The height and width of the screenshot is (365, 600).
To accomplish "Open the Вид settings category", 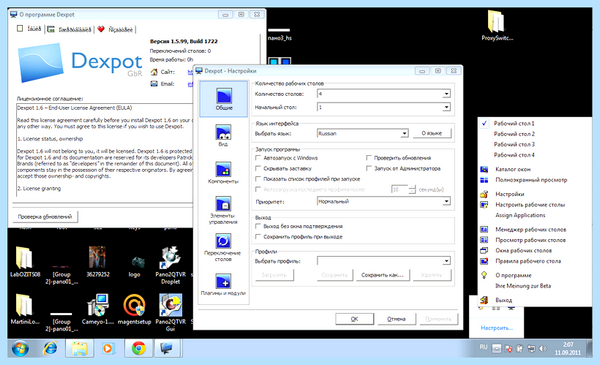I will [x=223, y=135].
